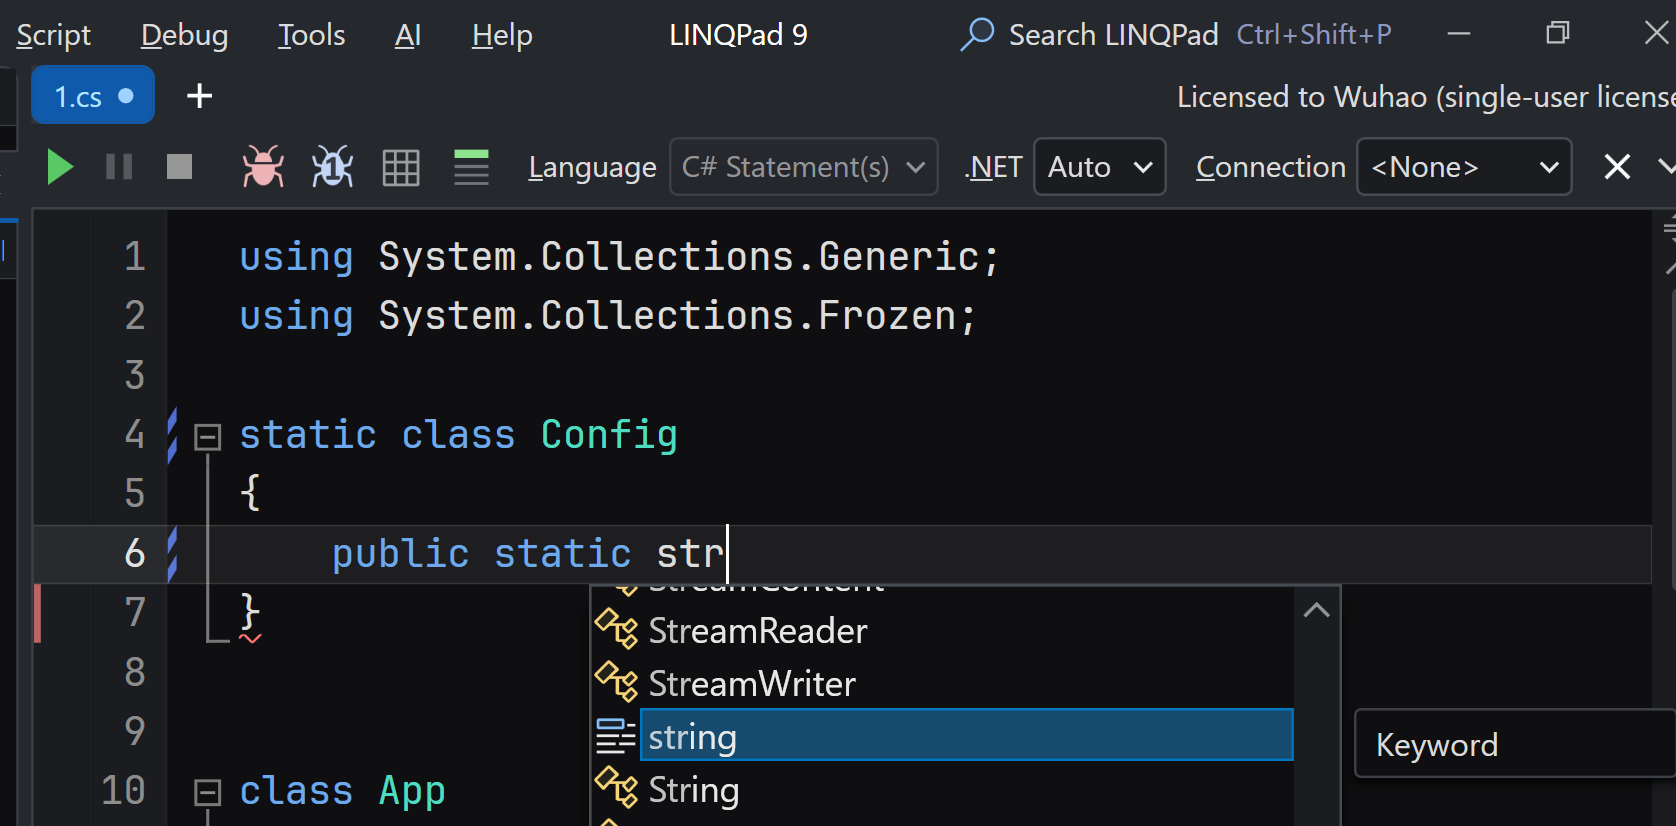The width and height of the screenshot is (1676, 826).
Task: Open the Connection dropdown showing None
Action: [x=1463, y=167]
